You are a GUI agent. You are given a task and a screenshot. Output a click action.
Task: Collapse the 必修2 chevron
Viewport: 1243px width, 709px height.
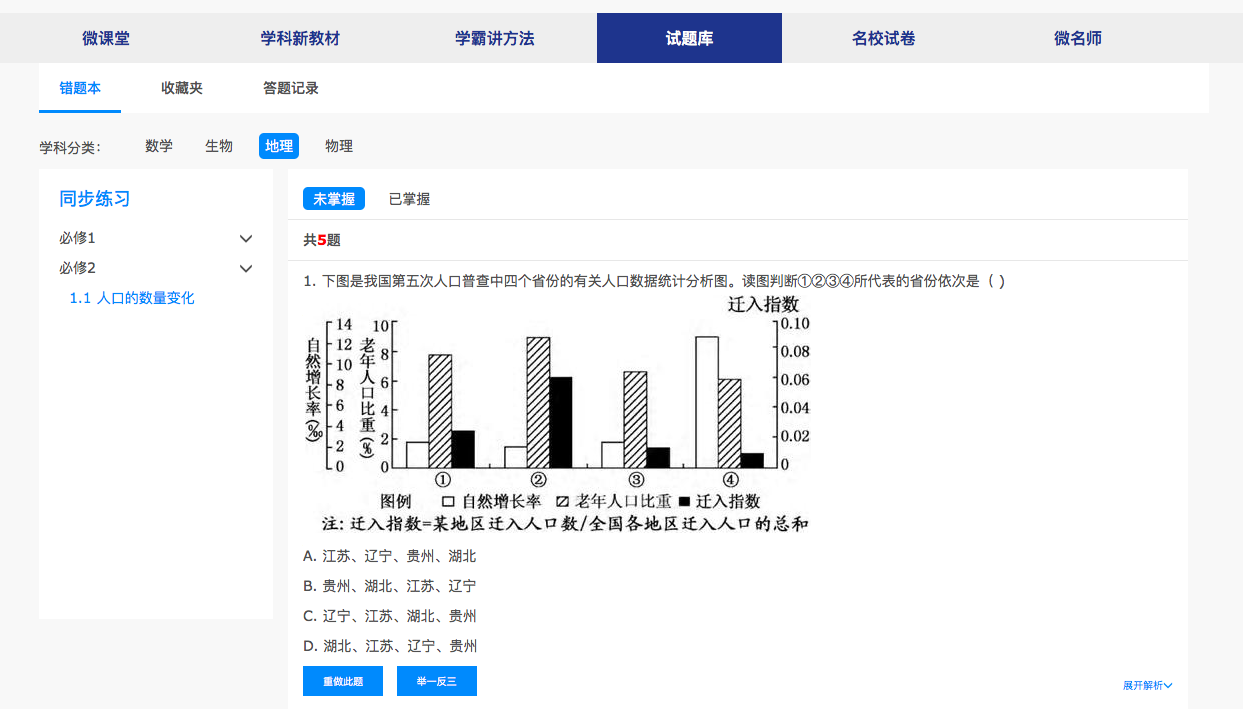246,269
